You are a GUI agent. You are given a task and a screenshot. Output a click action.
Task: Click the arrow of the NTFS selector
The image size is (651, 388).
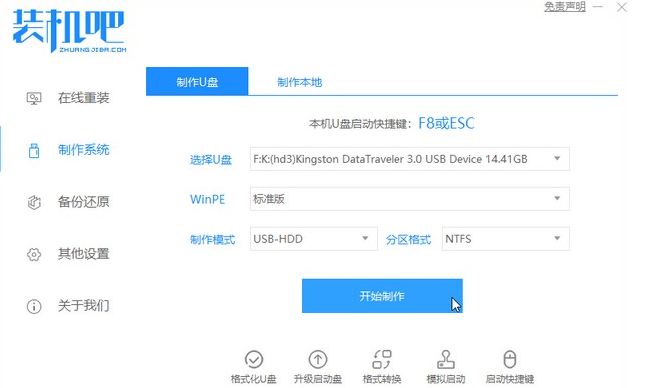click(557, 238)
